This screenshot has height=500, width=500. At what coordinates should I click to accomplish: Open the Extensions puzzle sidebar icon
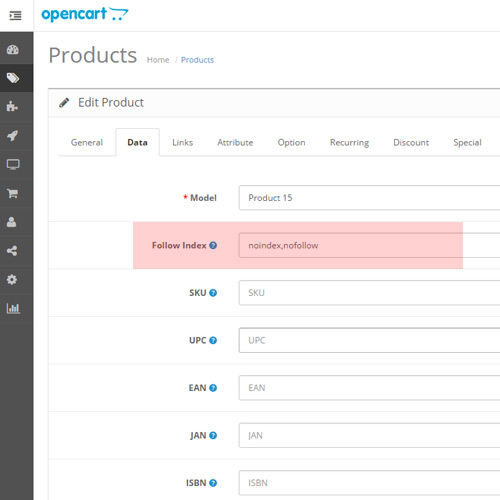[12, 106]
